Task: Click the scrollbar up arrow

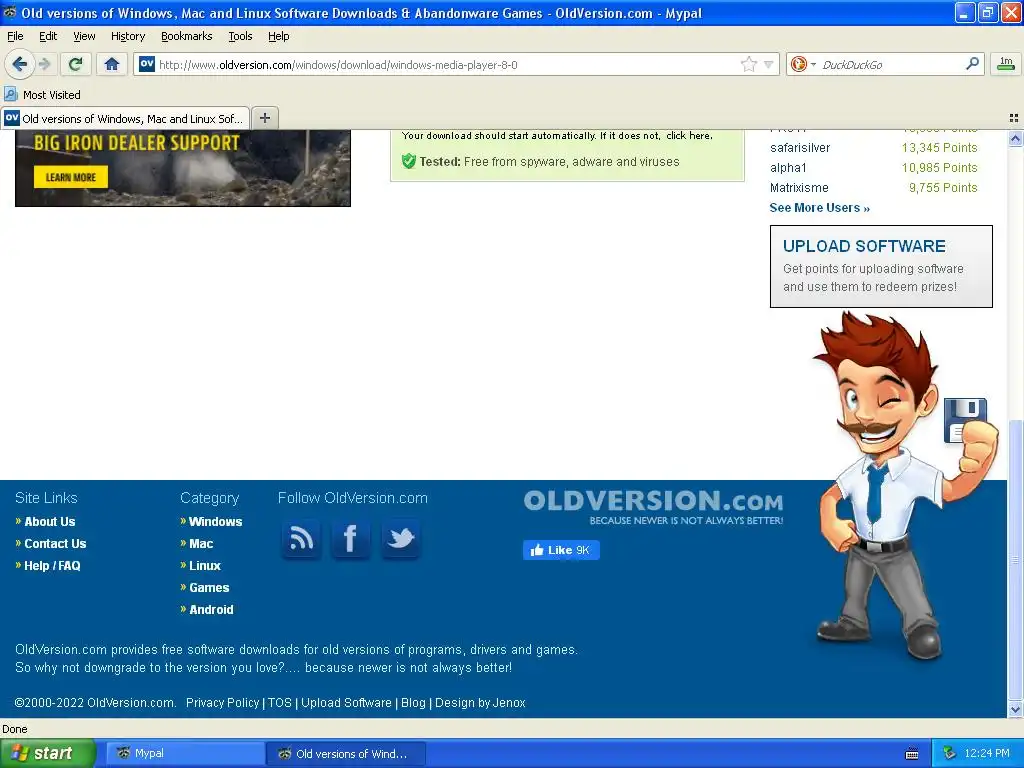Action: click(1015, 138)
